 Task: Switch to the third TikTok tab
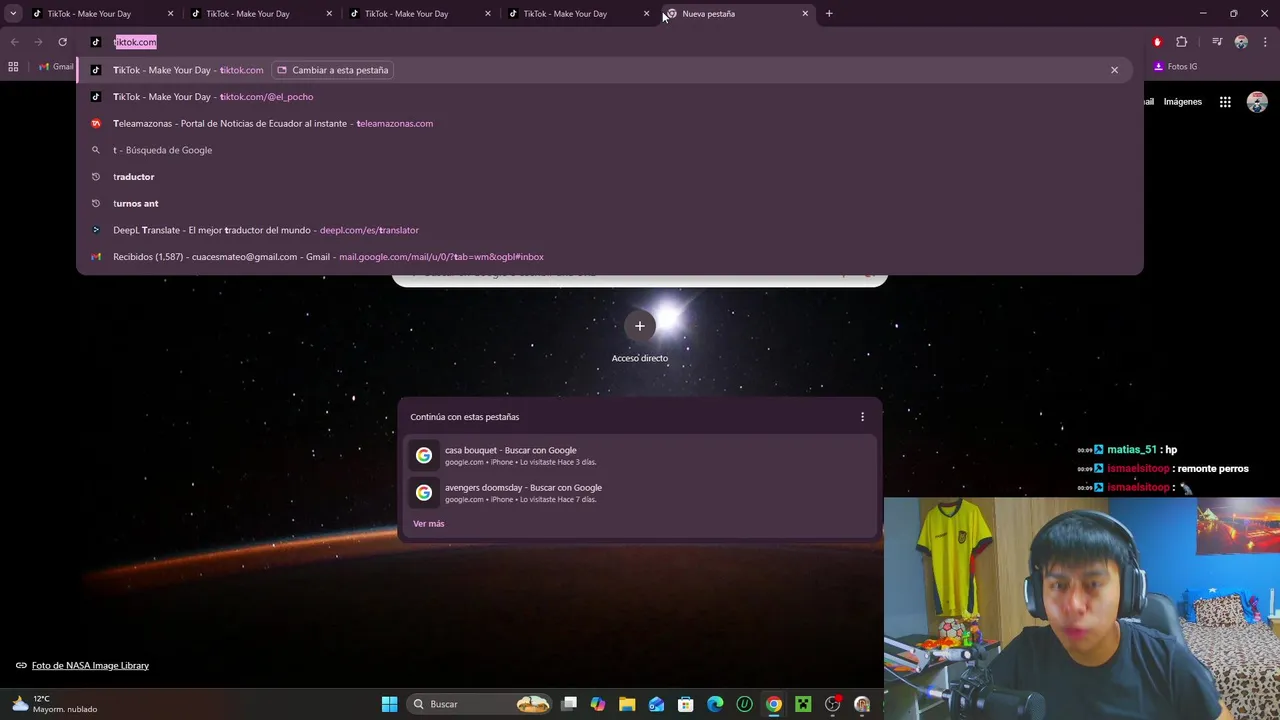418,14
